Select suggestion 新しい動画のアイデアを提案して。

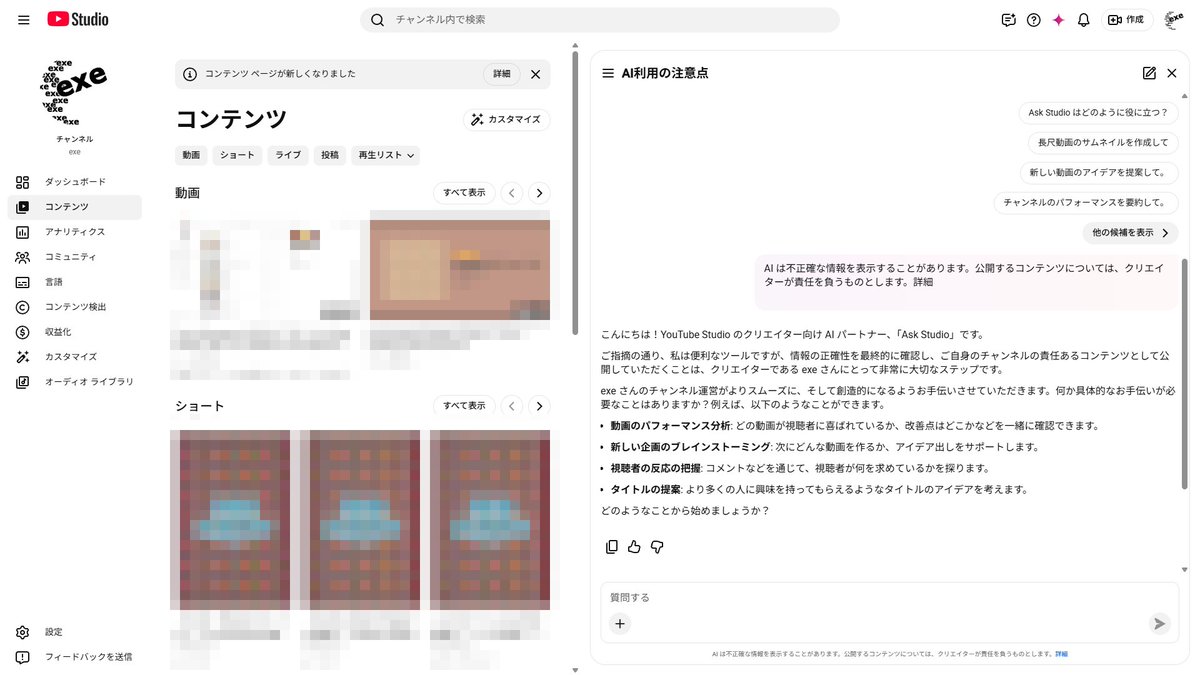(x=1099, y=173)
